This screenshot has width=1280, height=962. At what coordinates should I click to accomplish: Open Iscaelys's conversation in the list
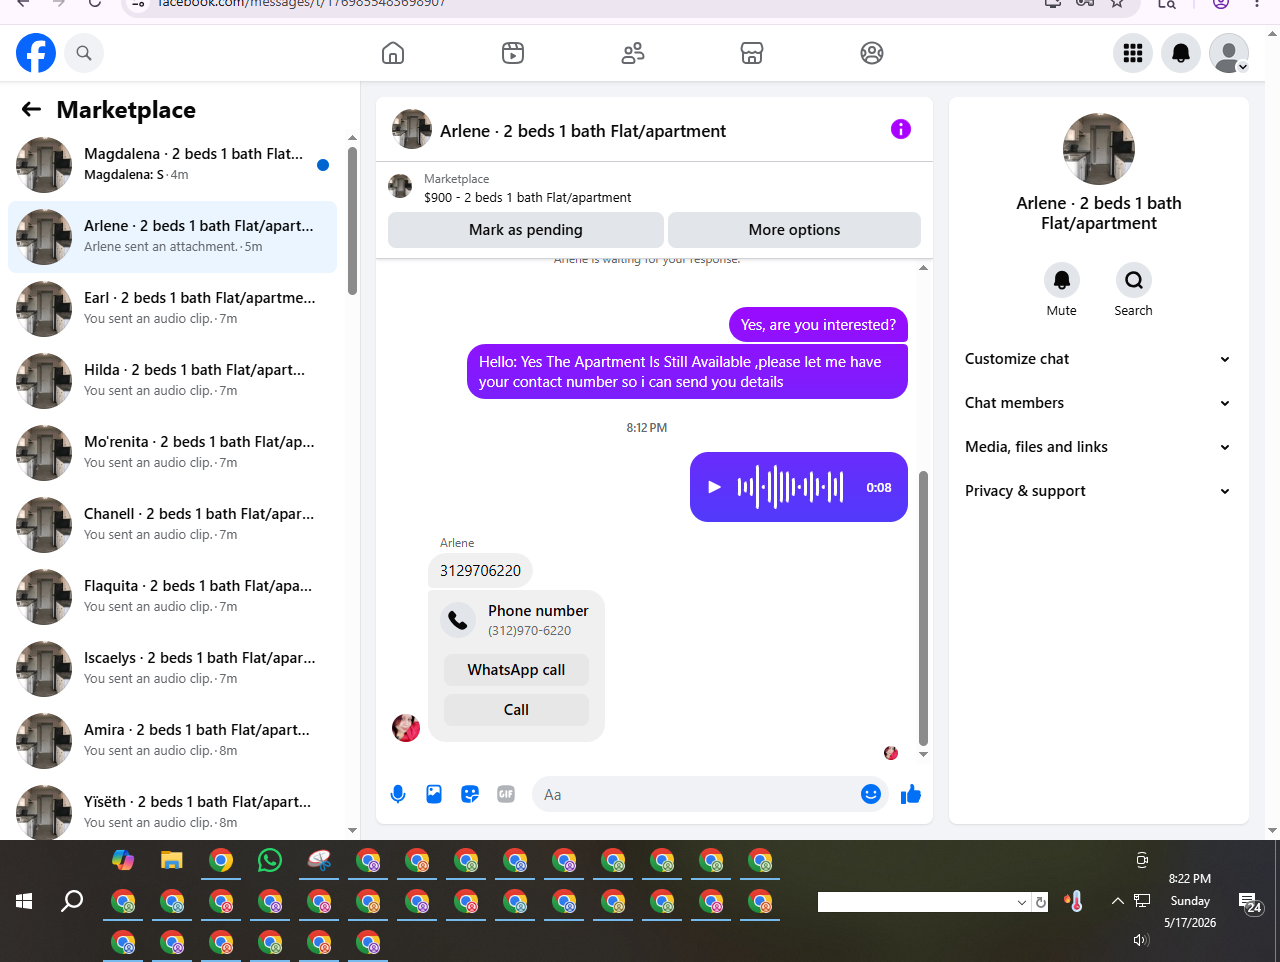coord(172,669)
